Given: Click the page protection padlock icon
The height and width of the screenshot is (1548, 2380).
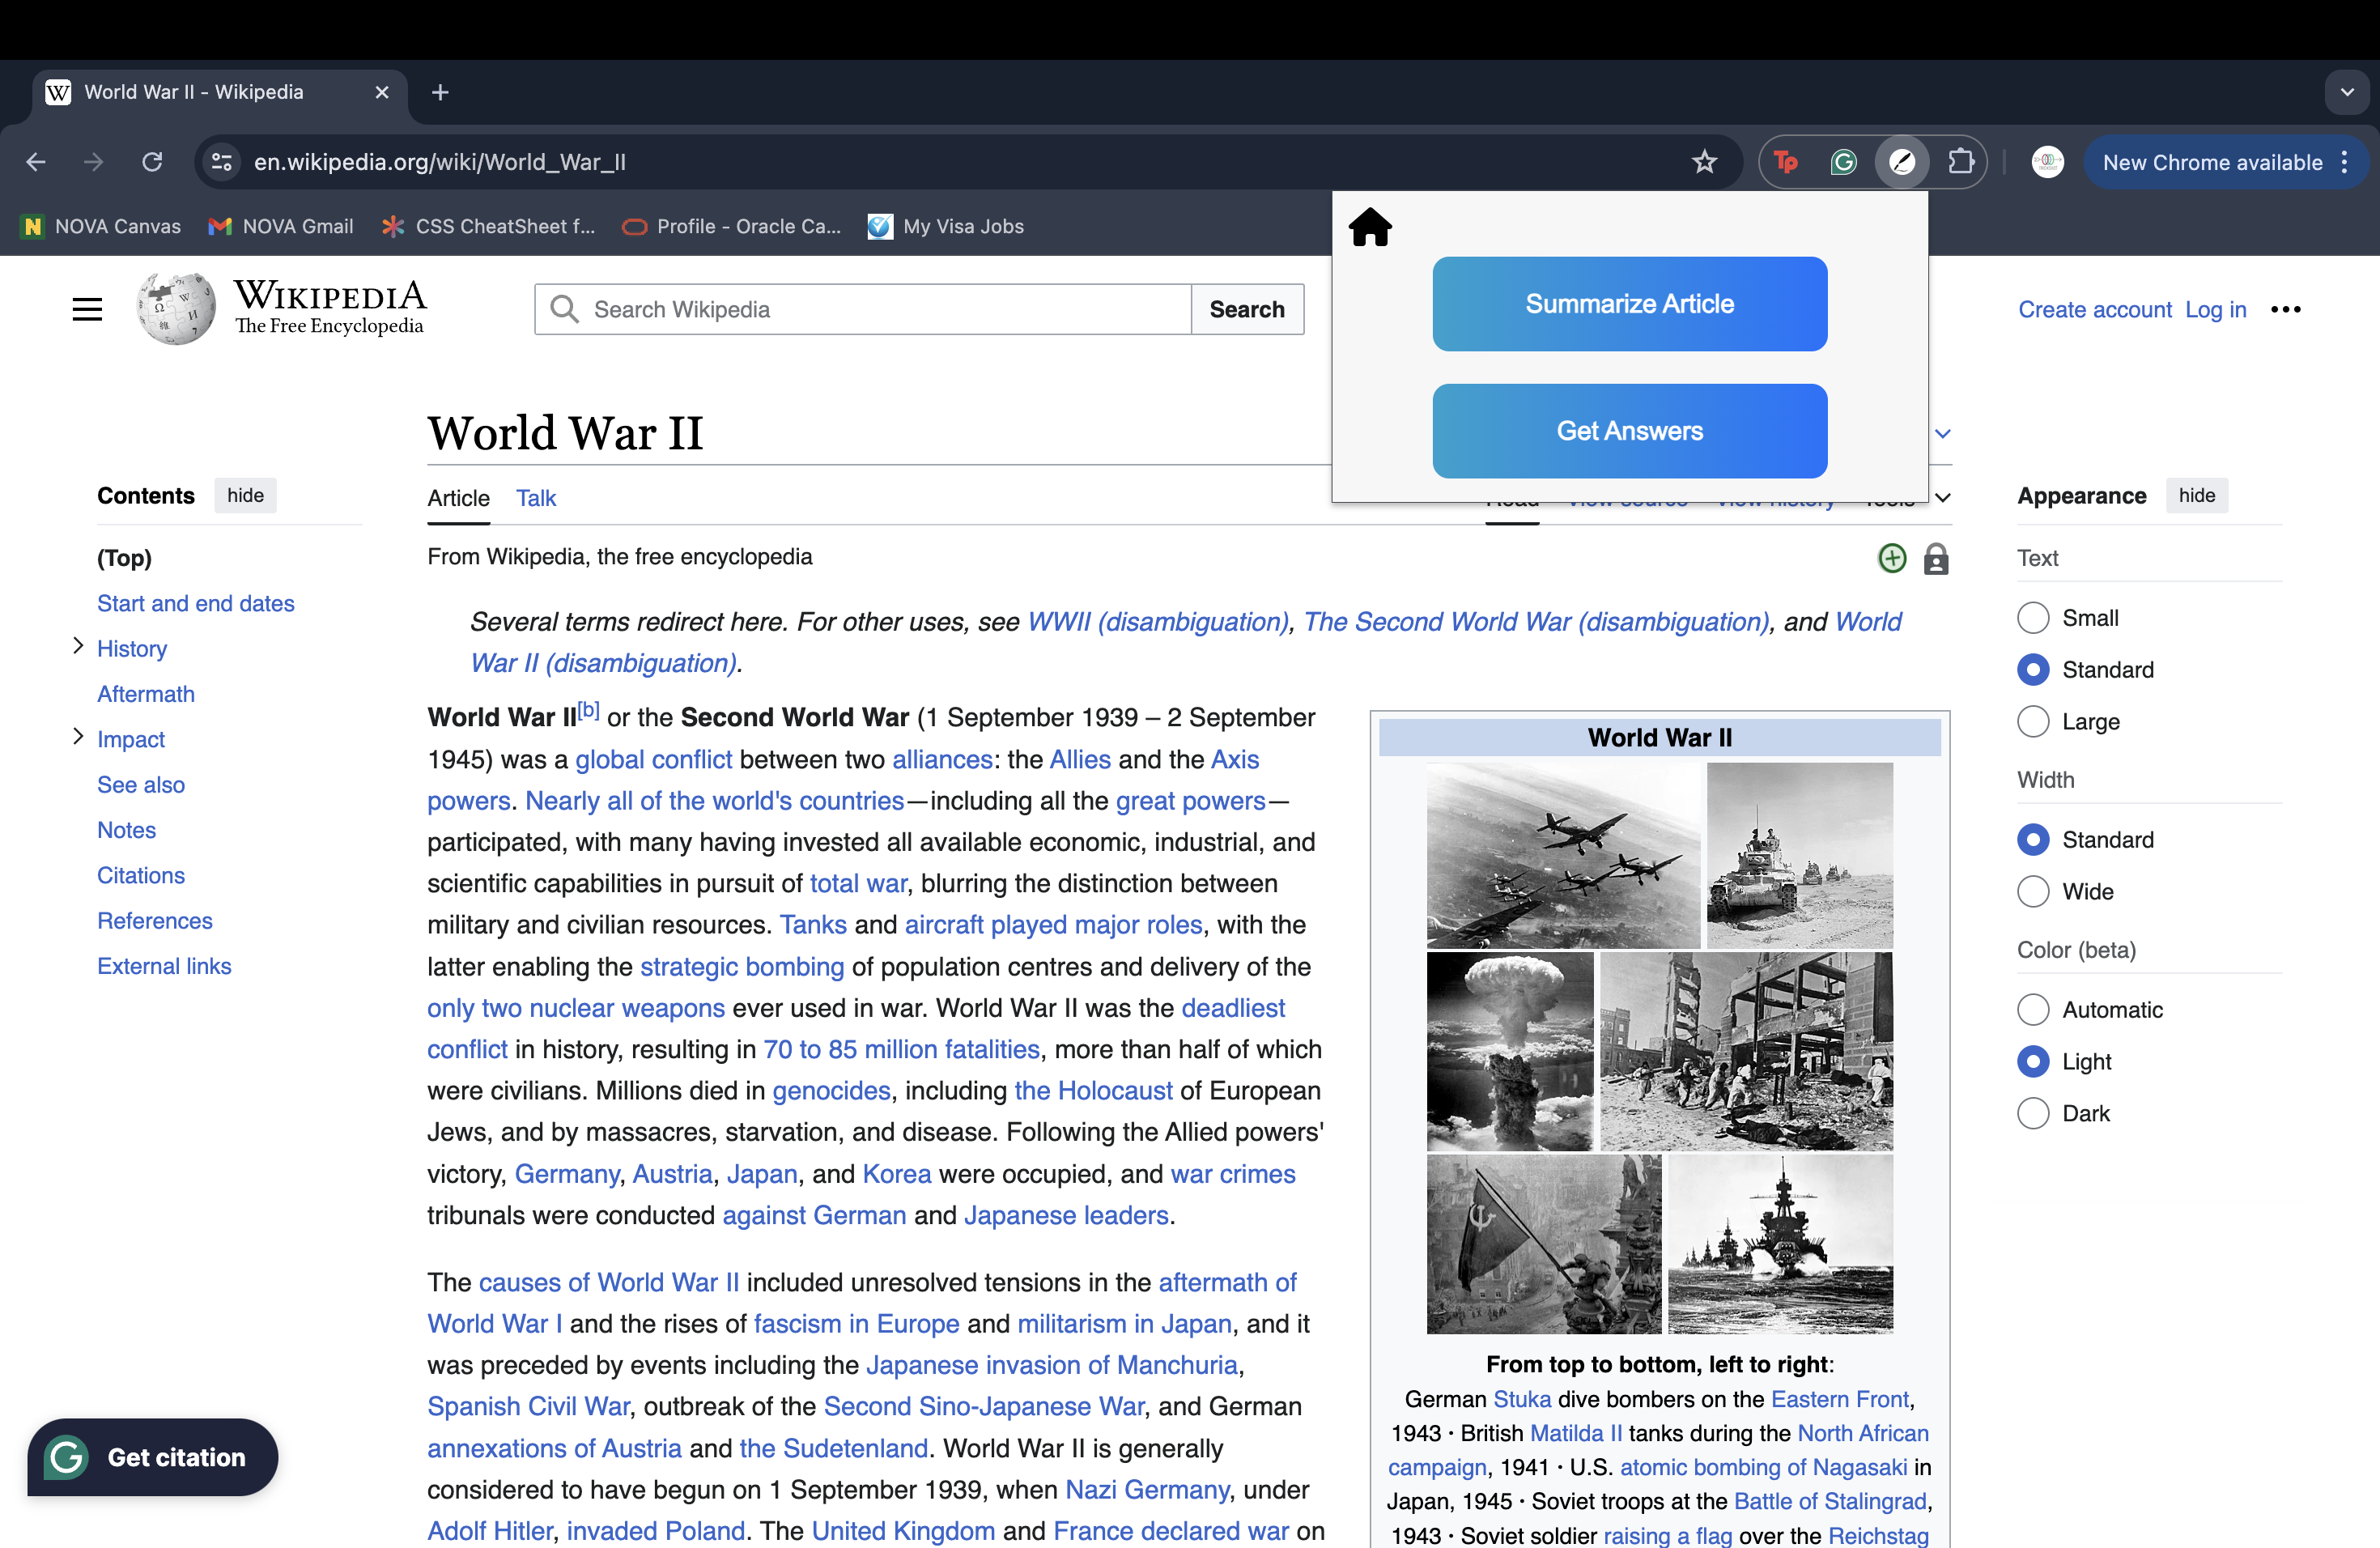Looking at the screenshot, I should [x=1935, y=559].
